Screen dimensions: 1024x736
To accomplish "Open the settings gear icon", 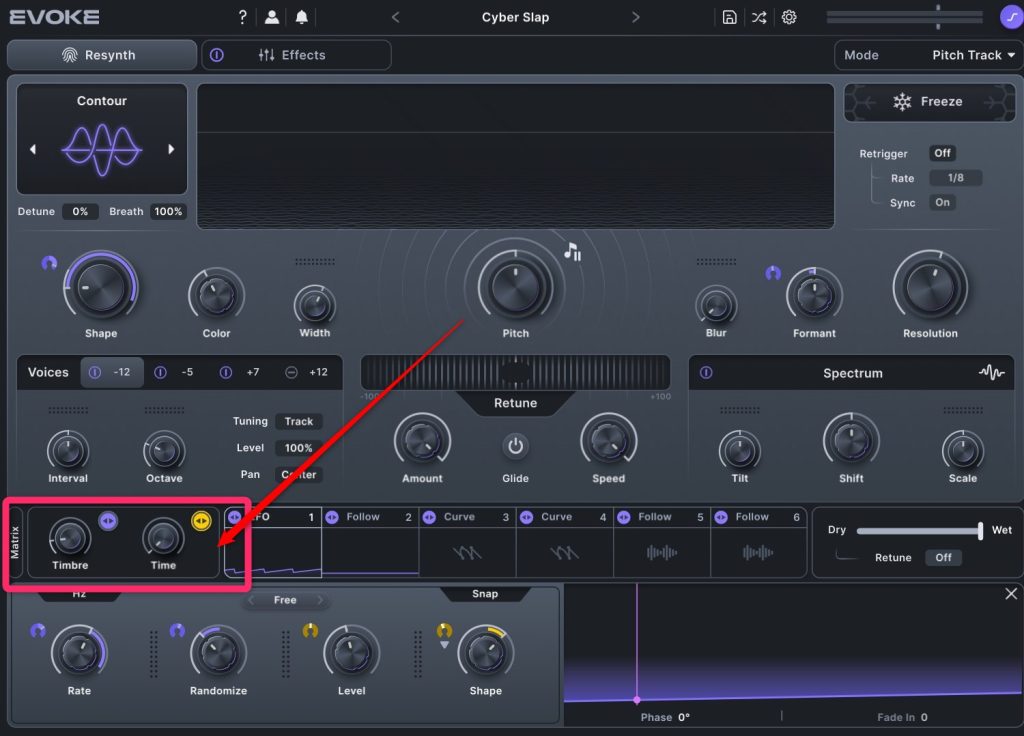I will tap(789, 17).
